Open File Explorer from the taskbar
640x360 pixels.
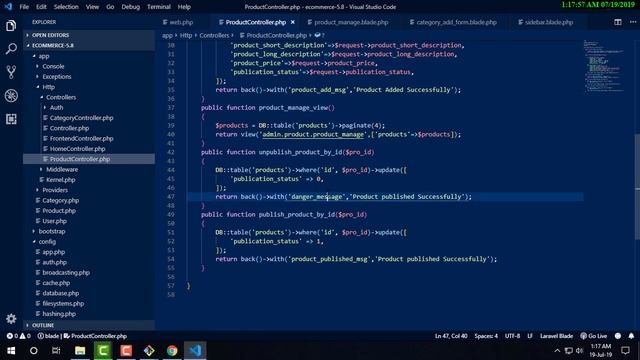[80, 351]
